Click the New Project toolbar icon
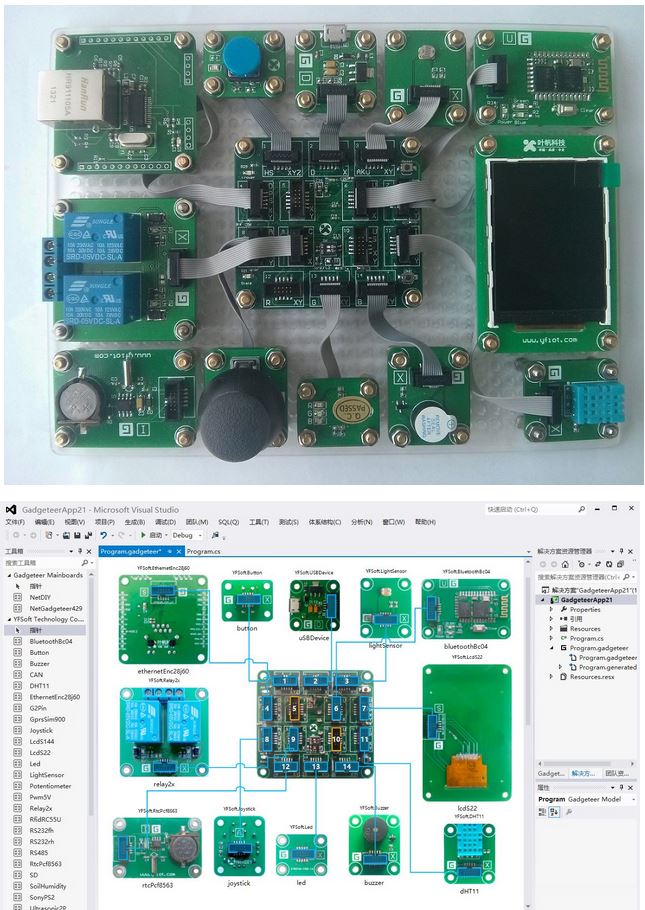645x910 pixels. click(x=49, y=535)
